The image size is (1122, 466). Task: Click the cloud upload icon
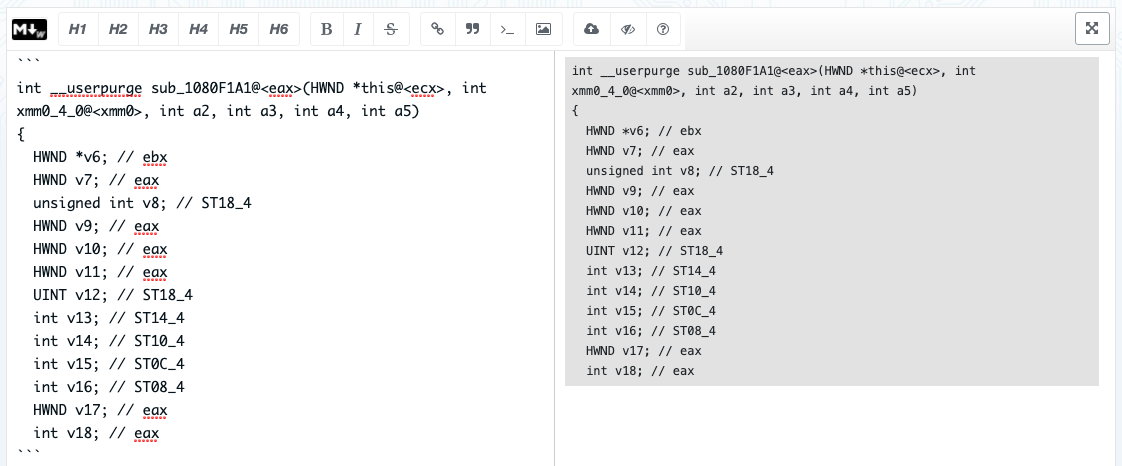pyautogui.click(x=591, y=29)
